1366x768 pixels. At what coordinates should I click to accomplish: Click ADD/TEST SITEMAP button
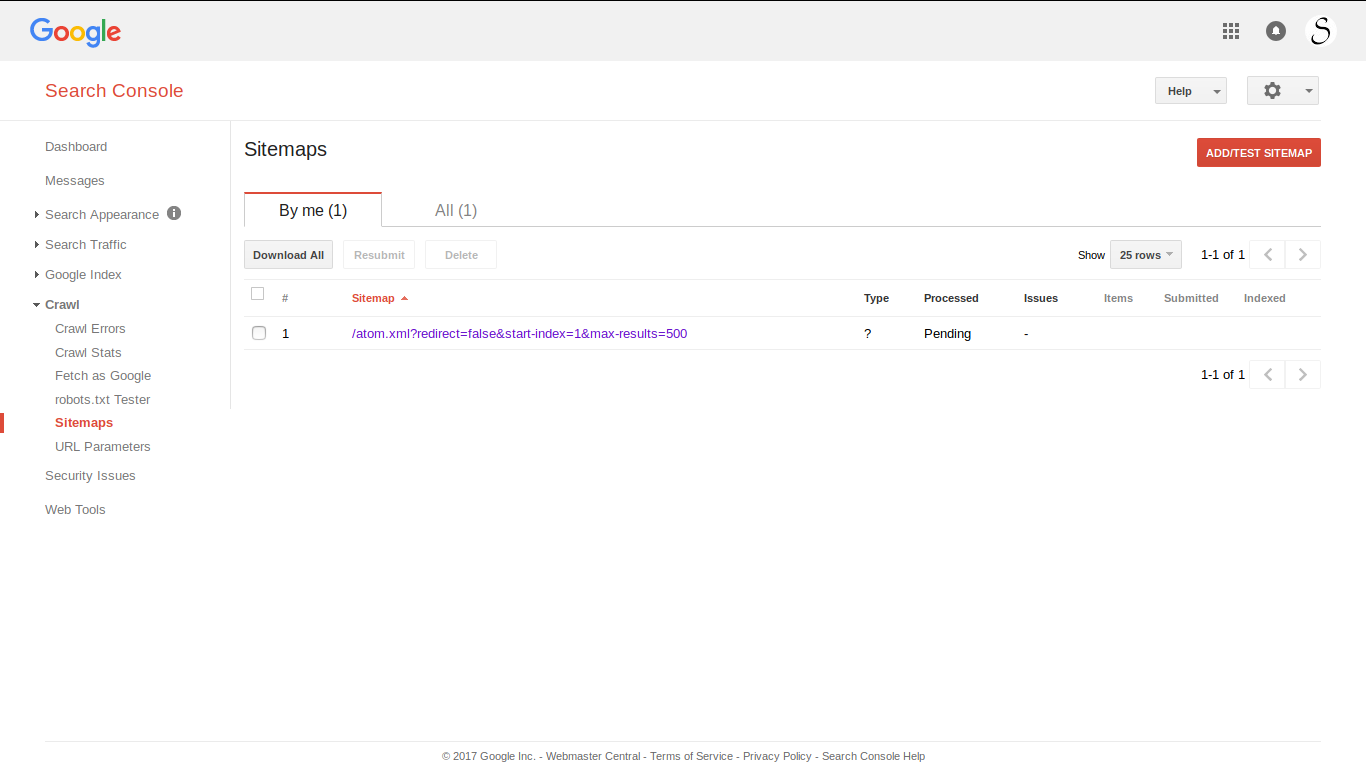pos(1259,153)
